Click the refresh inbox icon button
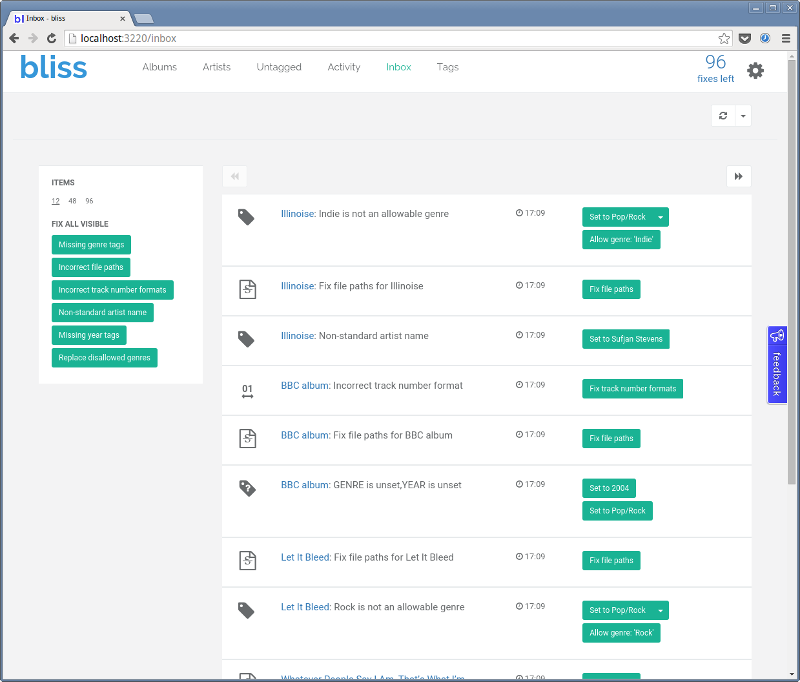 (x=723, y=116)
